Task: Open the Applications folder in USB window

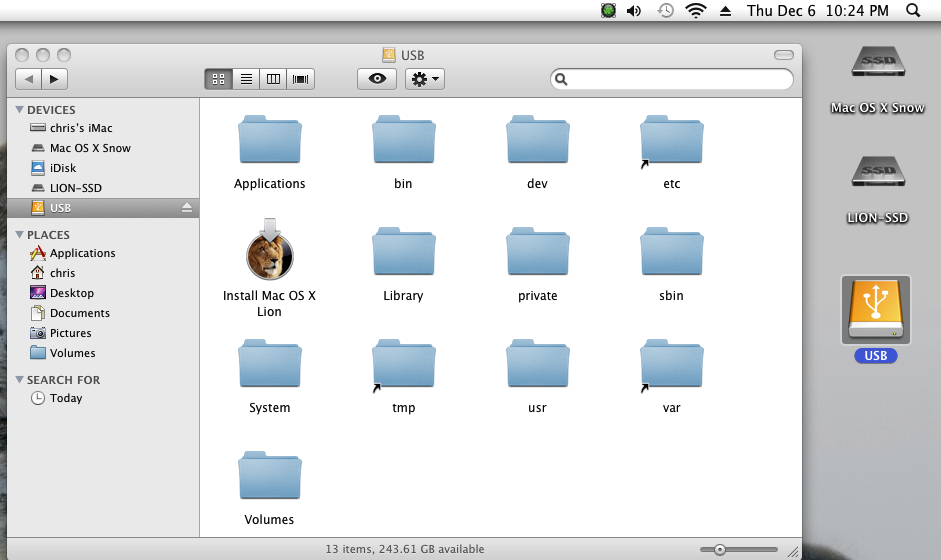Action: coord(269,140)
